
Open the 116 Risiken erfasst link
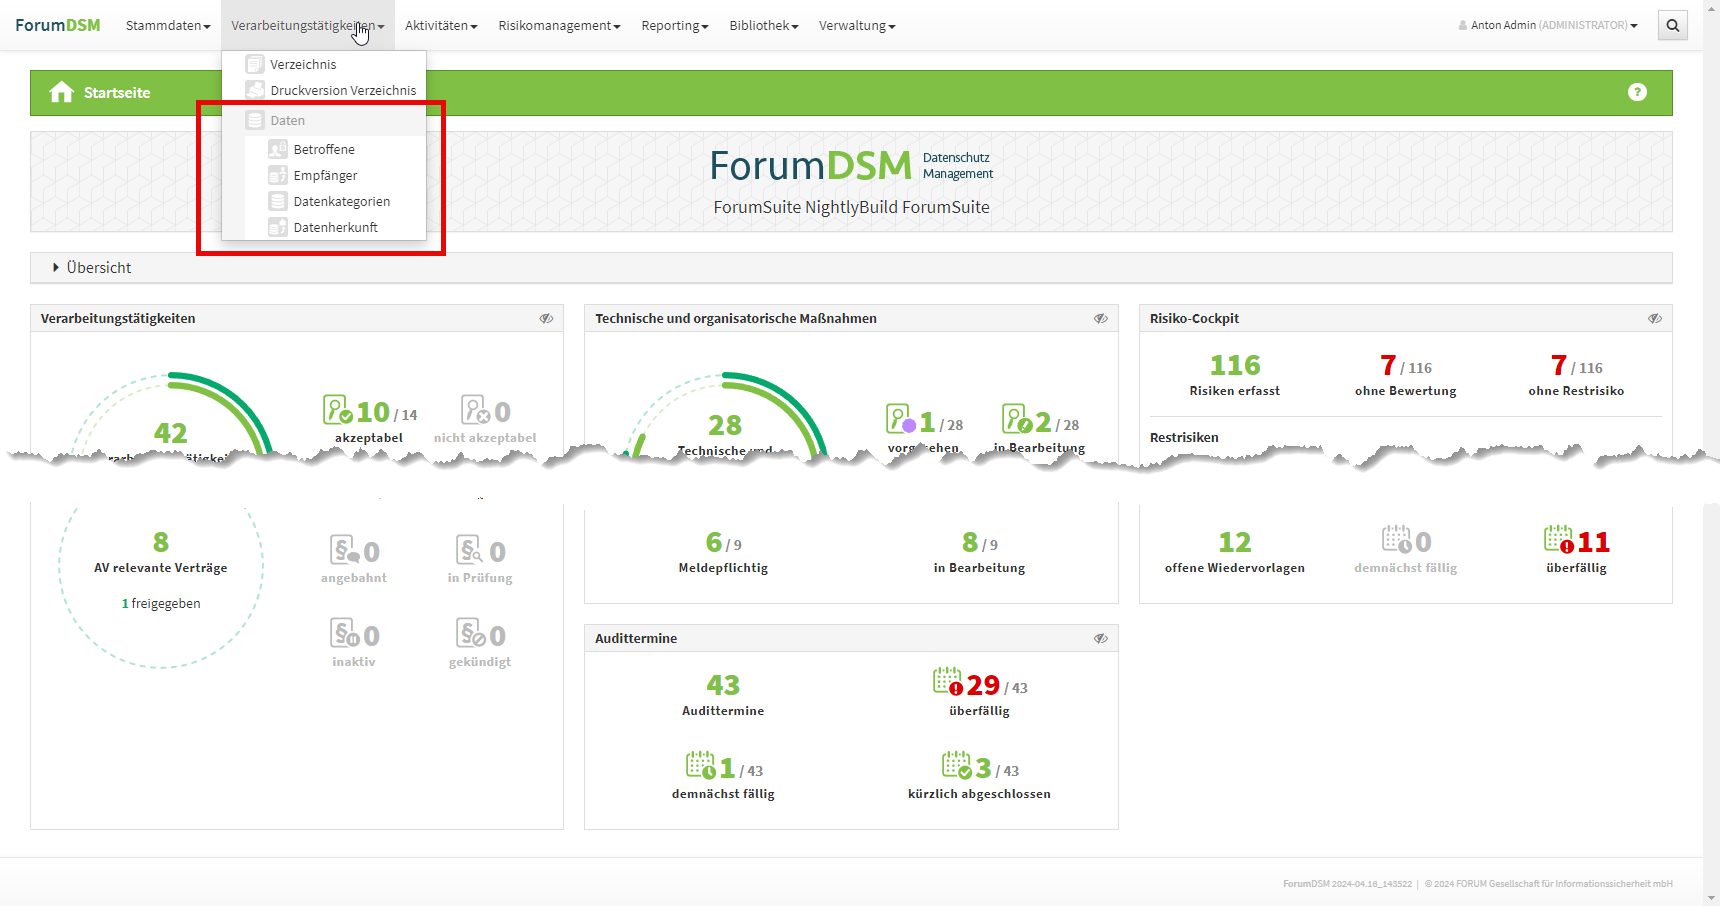click(1234, 366)
